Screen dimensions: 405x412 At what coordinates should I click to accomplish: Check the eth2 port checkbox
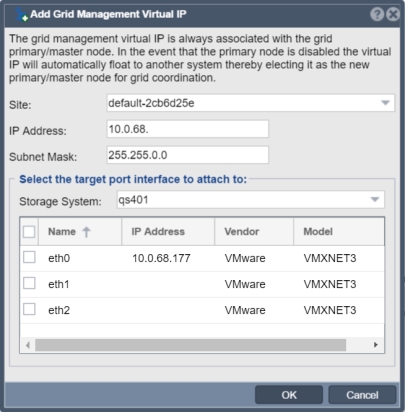pos(29,309)
